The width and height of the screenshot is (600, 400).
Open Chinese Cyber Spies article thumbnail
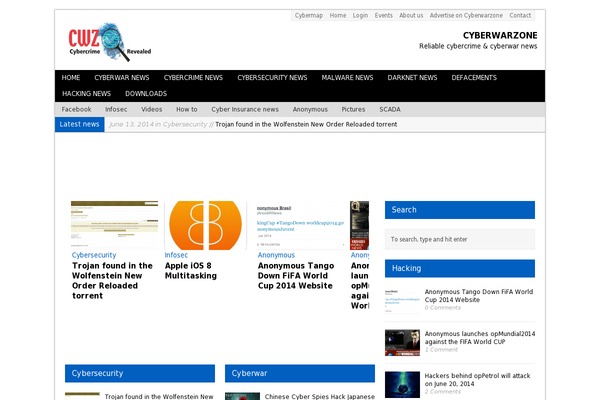pyautogui.click(x=243, y=396)
